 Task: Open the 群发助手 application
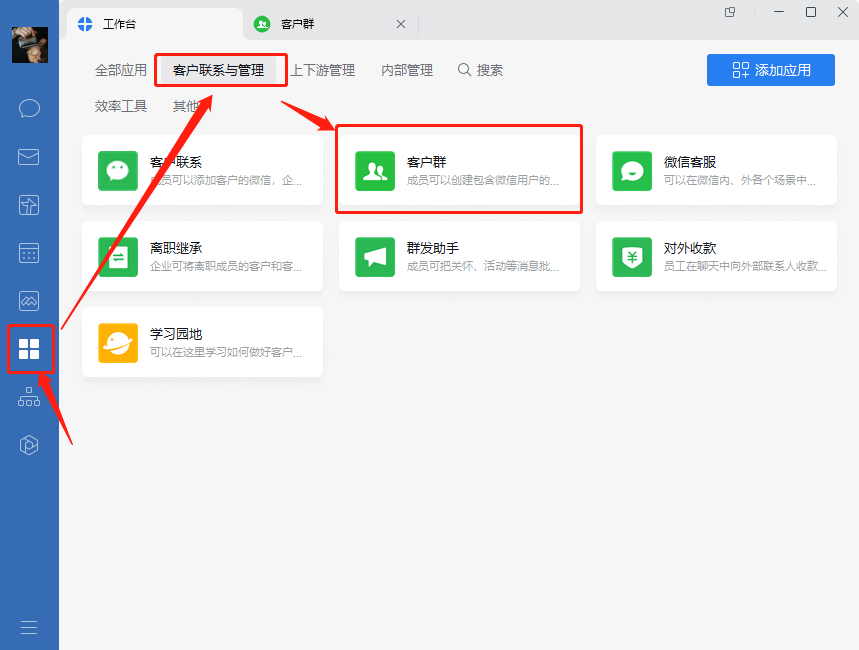tap(459, 256)
